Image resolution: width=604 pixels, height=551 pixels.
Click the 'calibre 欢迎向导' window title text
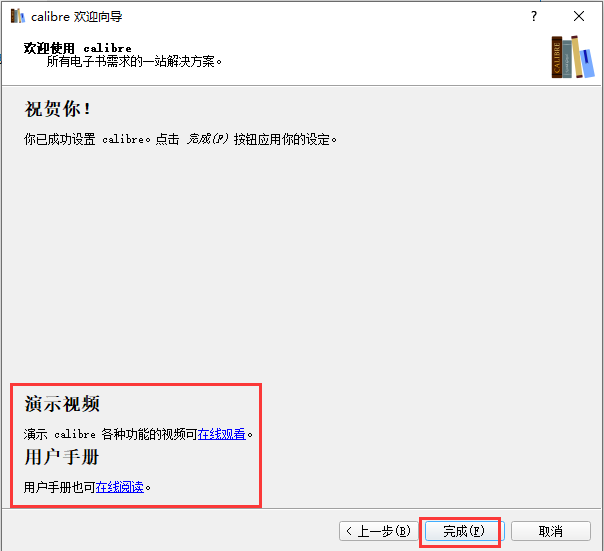[x=77, y=17]
